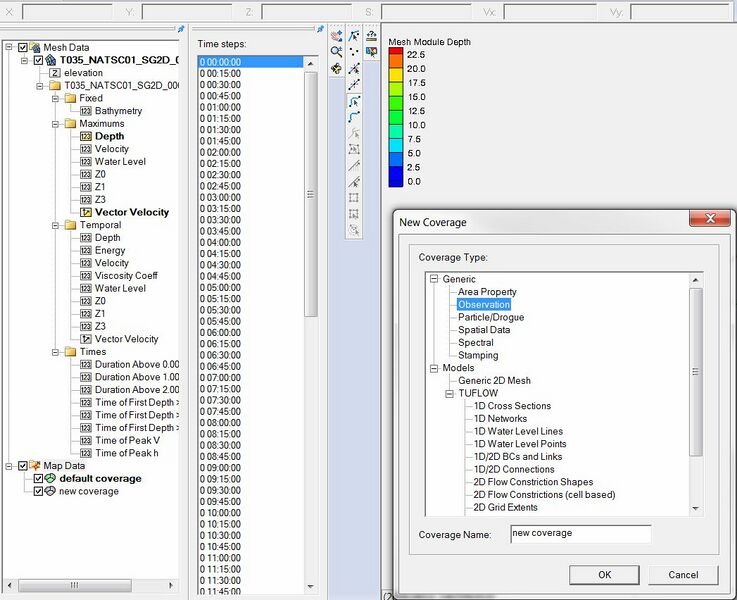
Task: Click the red 22.5 legend color
Action: tap(396, 51)
